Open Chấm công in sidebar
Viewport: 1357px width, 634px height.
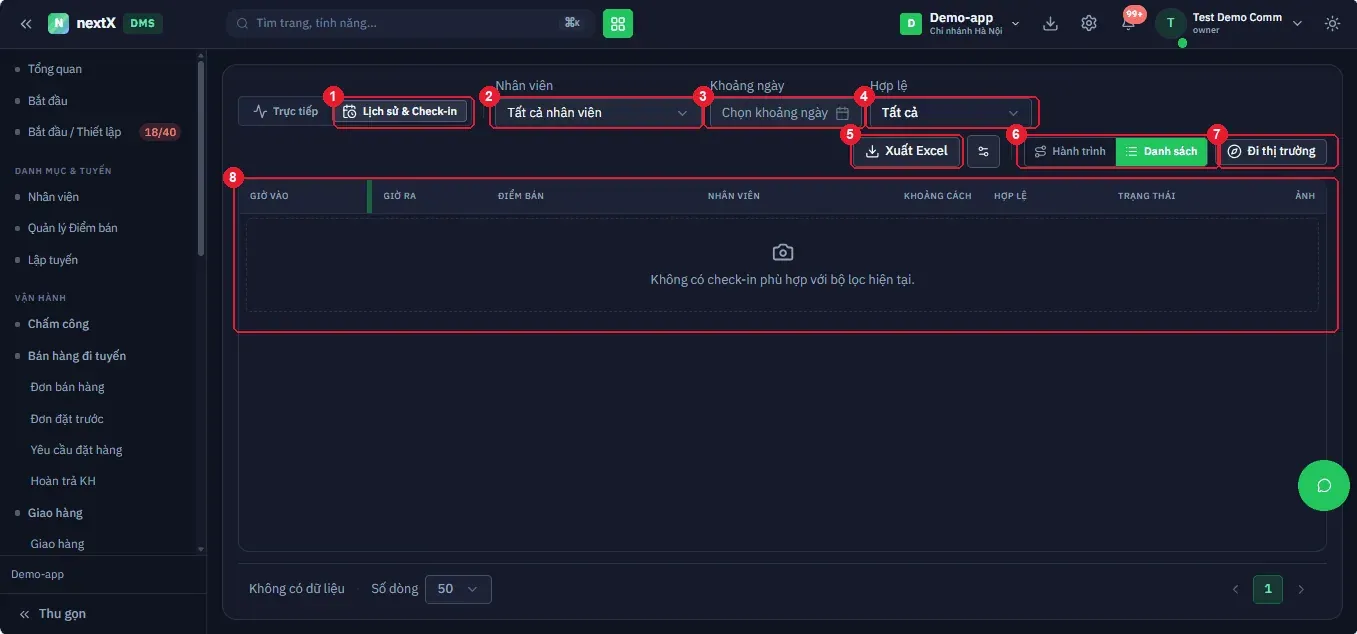tap(58, 324)
